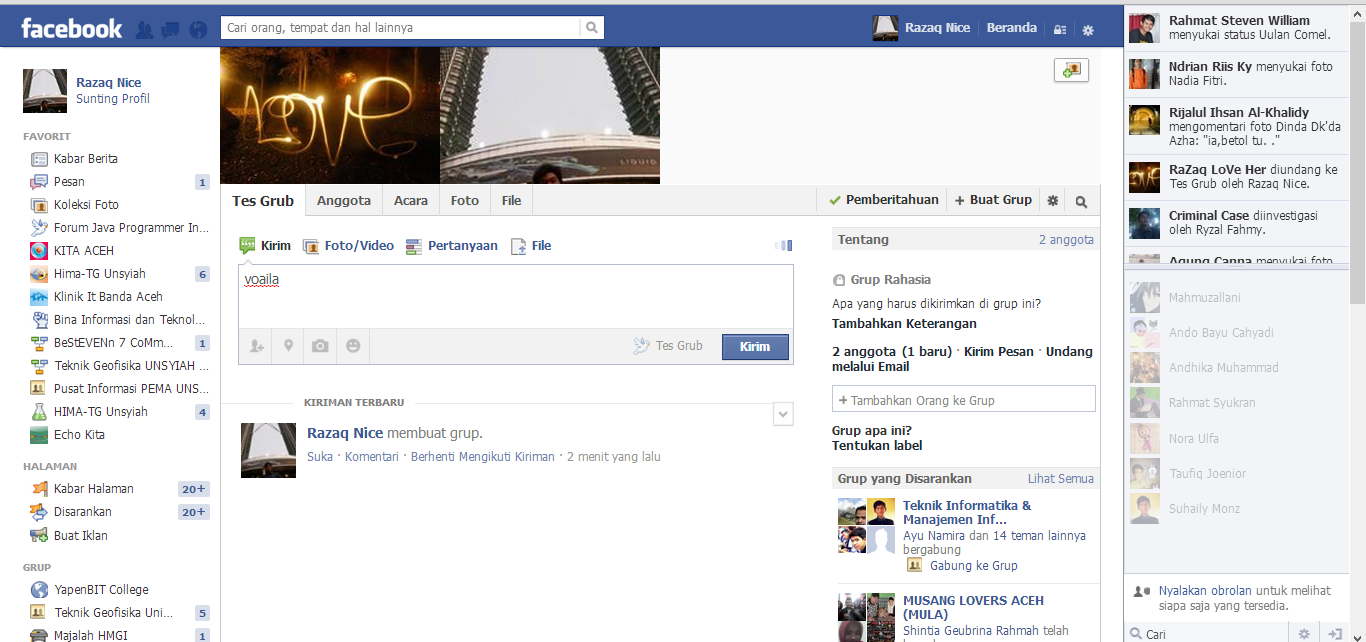Click Kabar Berita icon in sidebar
This screenshot has height=642, width=1366.
pyautogui.click(x=39, y=159)
